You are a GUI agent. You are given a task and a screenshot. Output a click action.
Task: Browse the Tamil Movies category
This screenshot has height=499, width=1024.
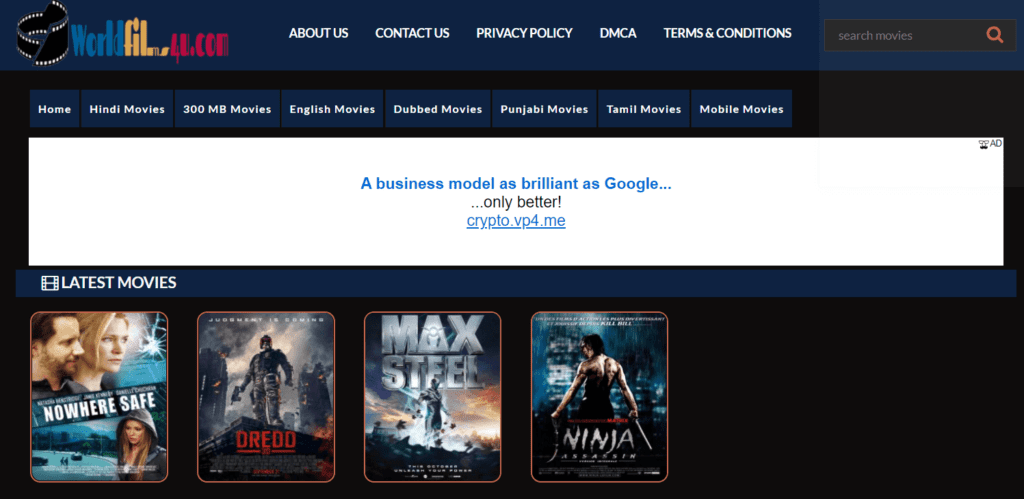(x=644, y=109)
